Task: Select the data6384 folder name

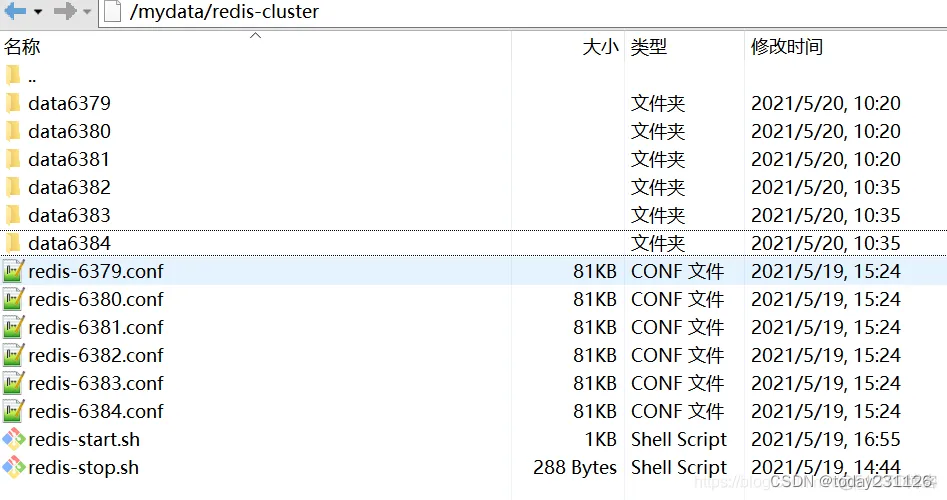Action: (x=69, y=243)
